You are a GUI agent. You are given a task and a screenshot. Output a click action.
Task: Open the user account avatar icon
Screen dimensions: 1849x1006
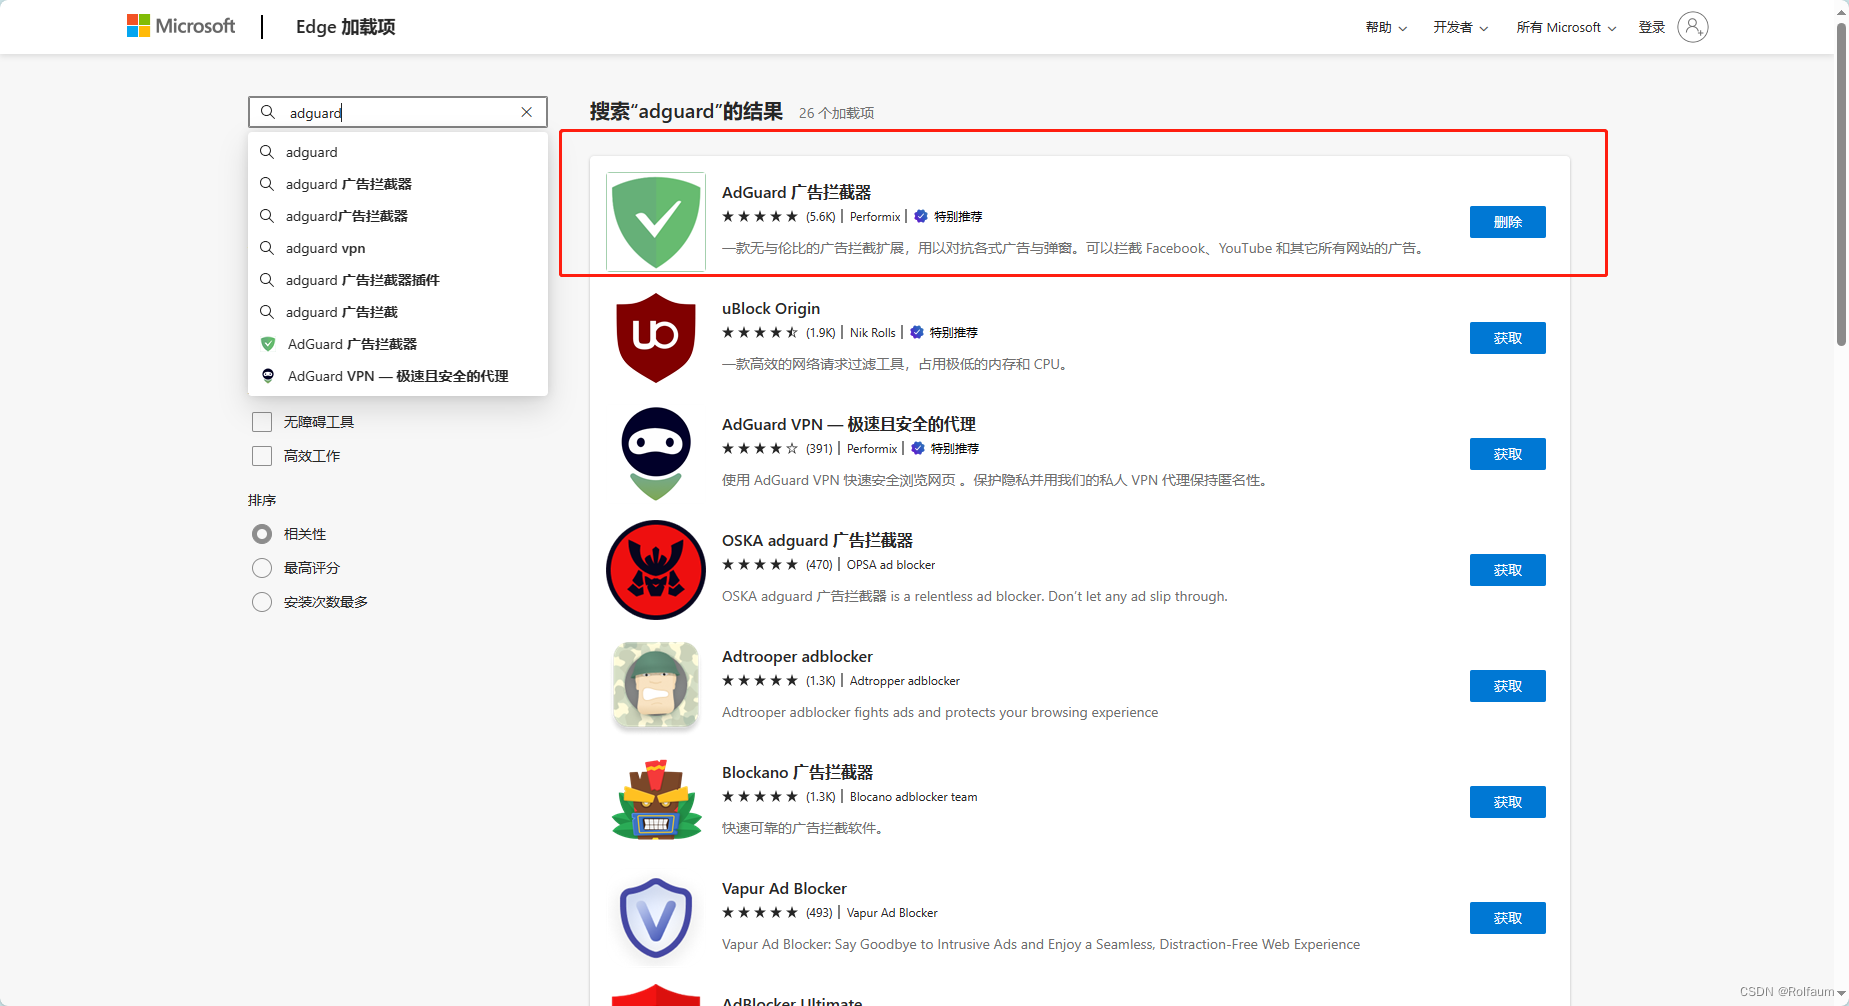(1692, 27)
